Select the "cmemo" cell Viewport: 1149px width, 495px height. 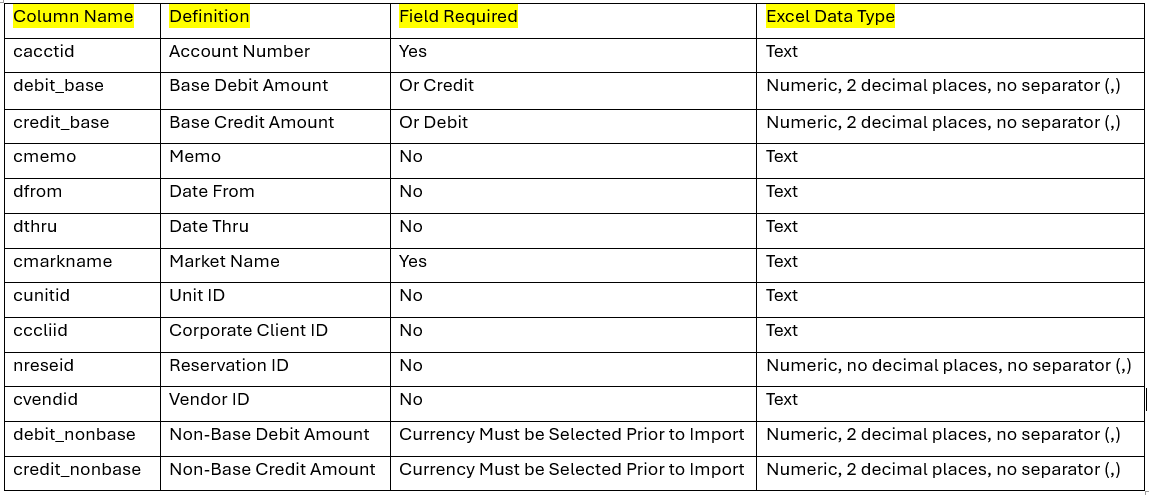(44, 156)
